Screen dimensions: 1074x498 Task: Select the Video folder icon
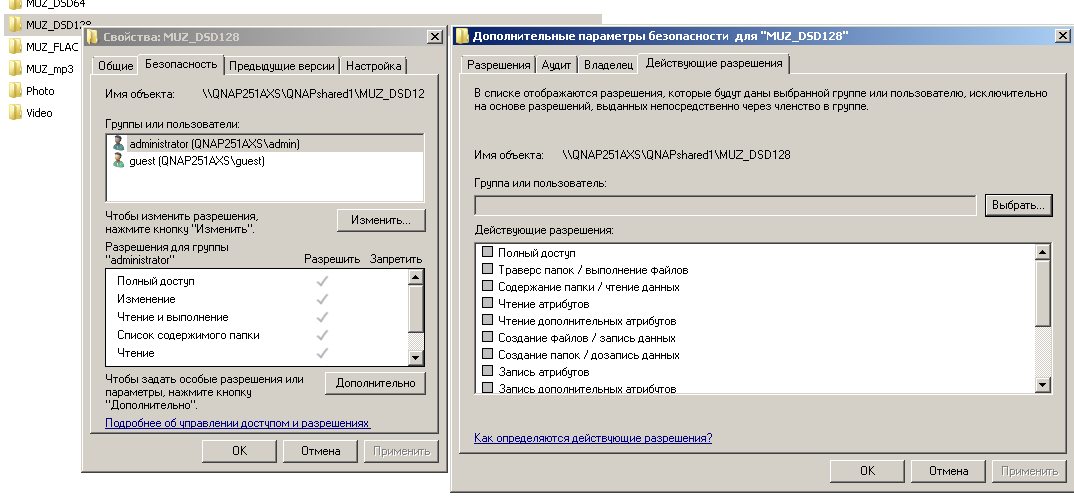(x=15, y=113)
